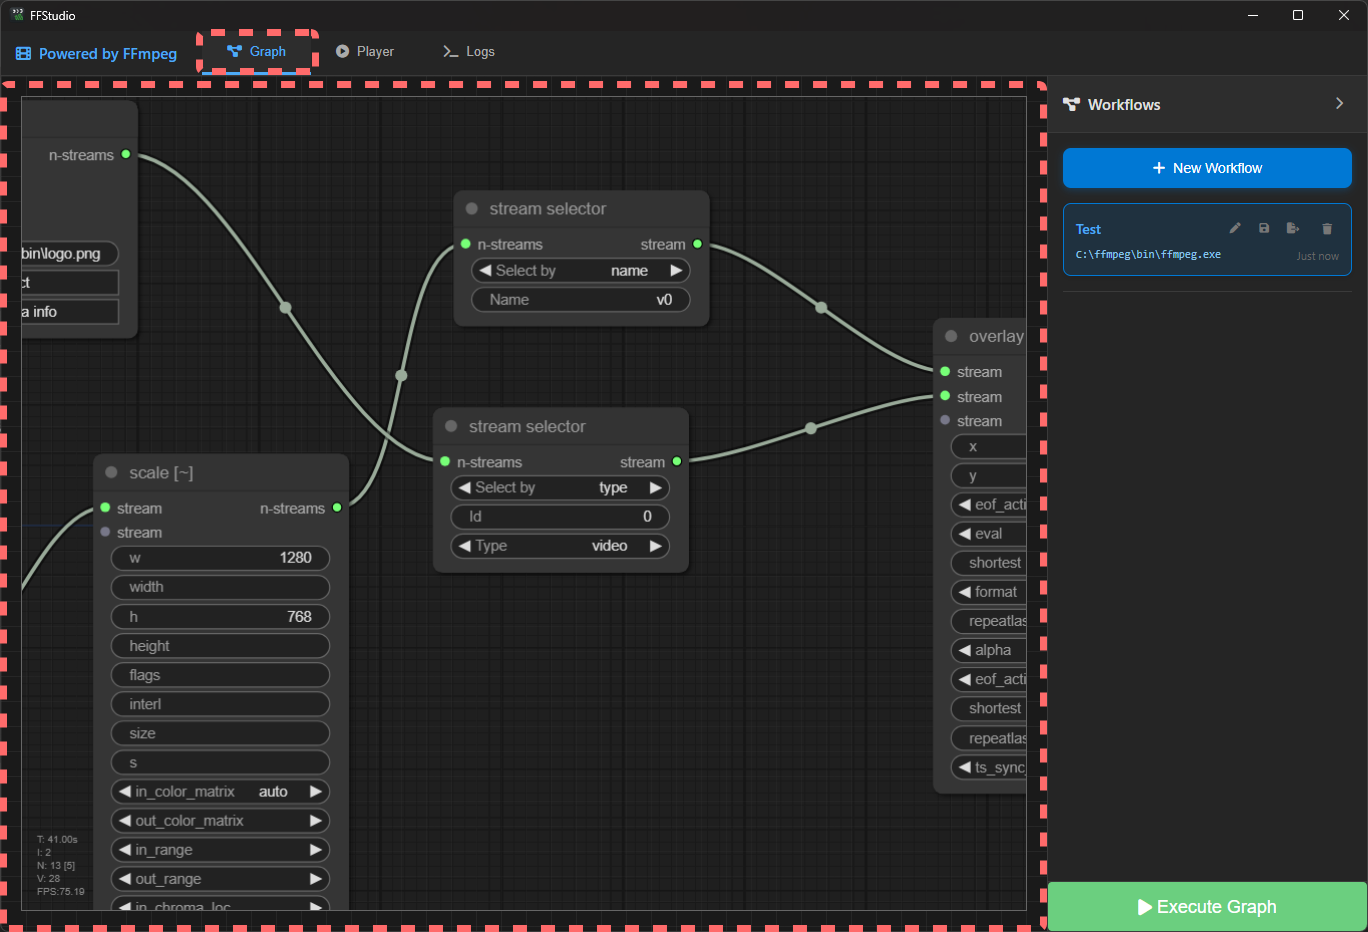
Task: Step Type video to previous option arrow
Action: (464, 545)
